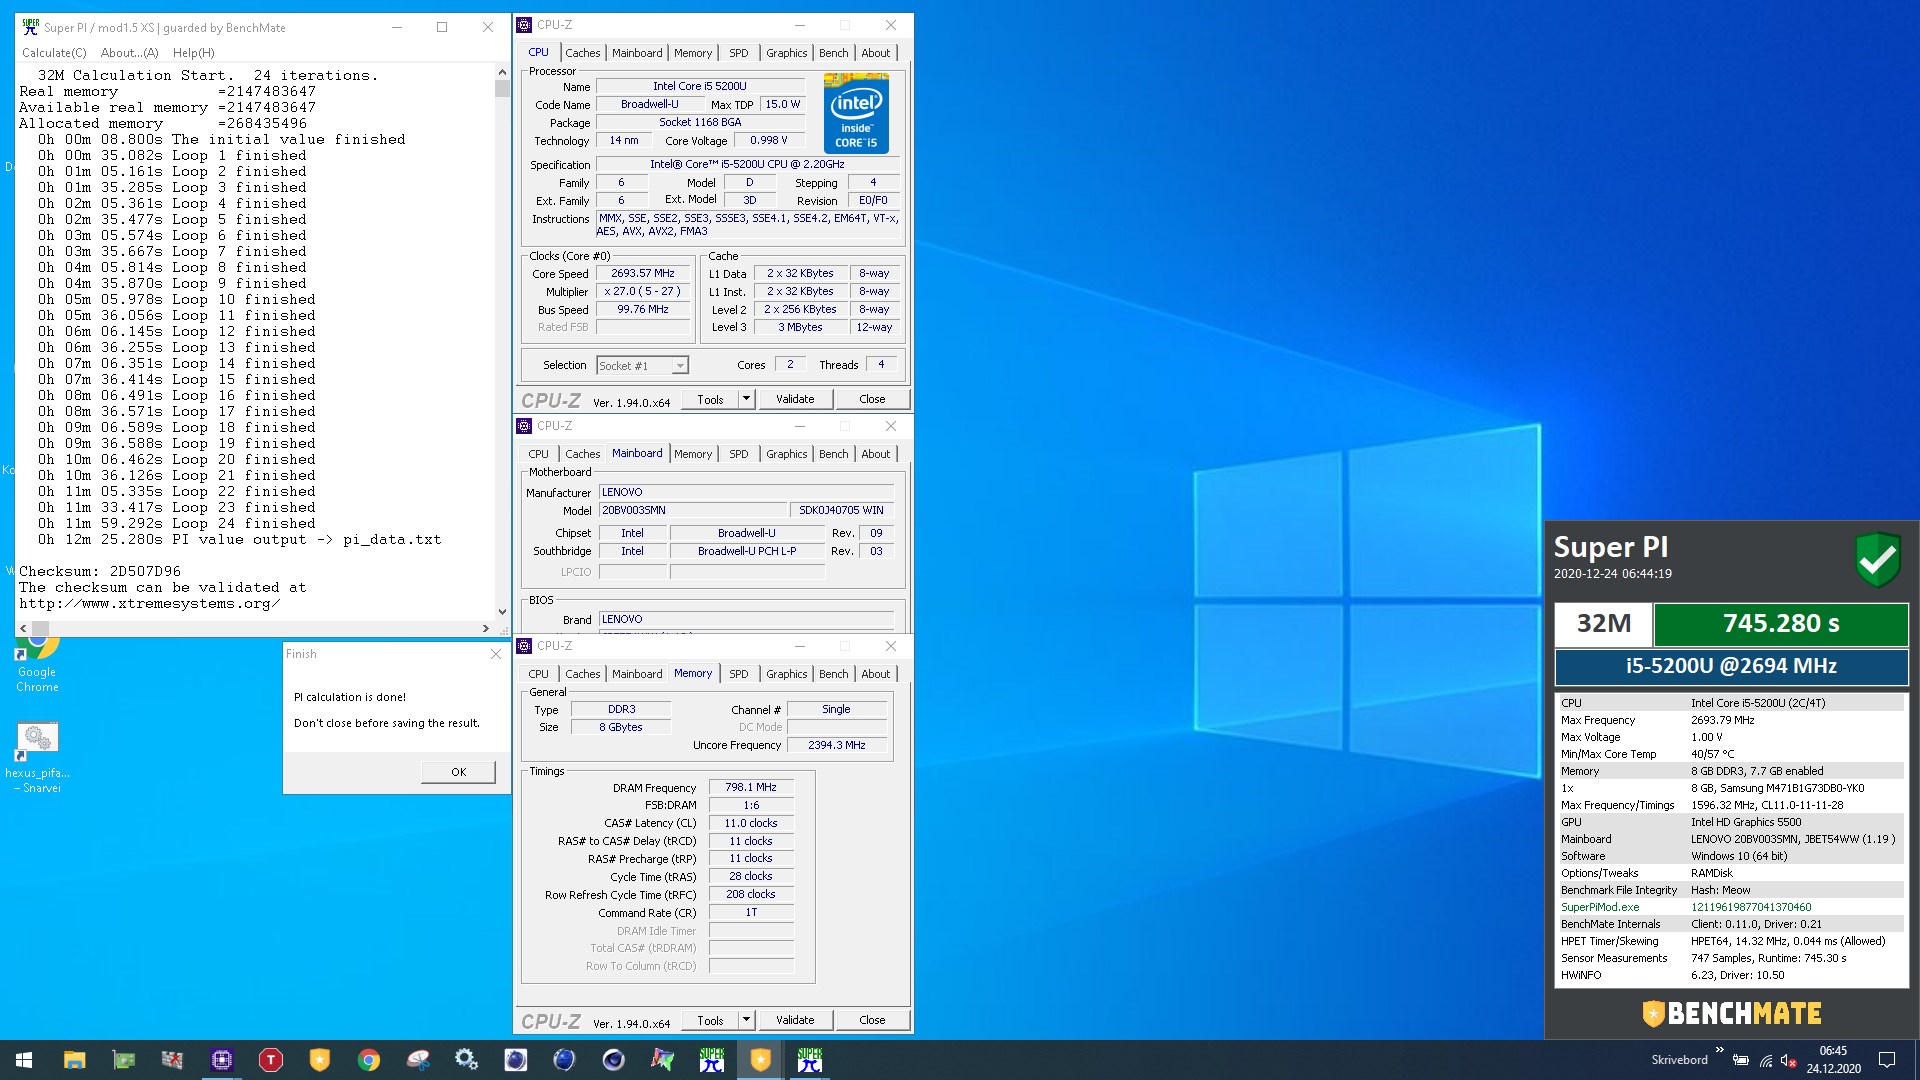Viewport: 1920px width, 1080px height.
Task: Click the DRAM Frequency 798.1 MHz value
Action: pyautogui.click(x=751, y=787)
